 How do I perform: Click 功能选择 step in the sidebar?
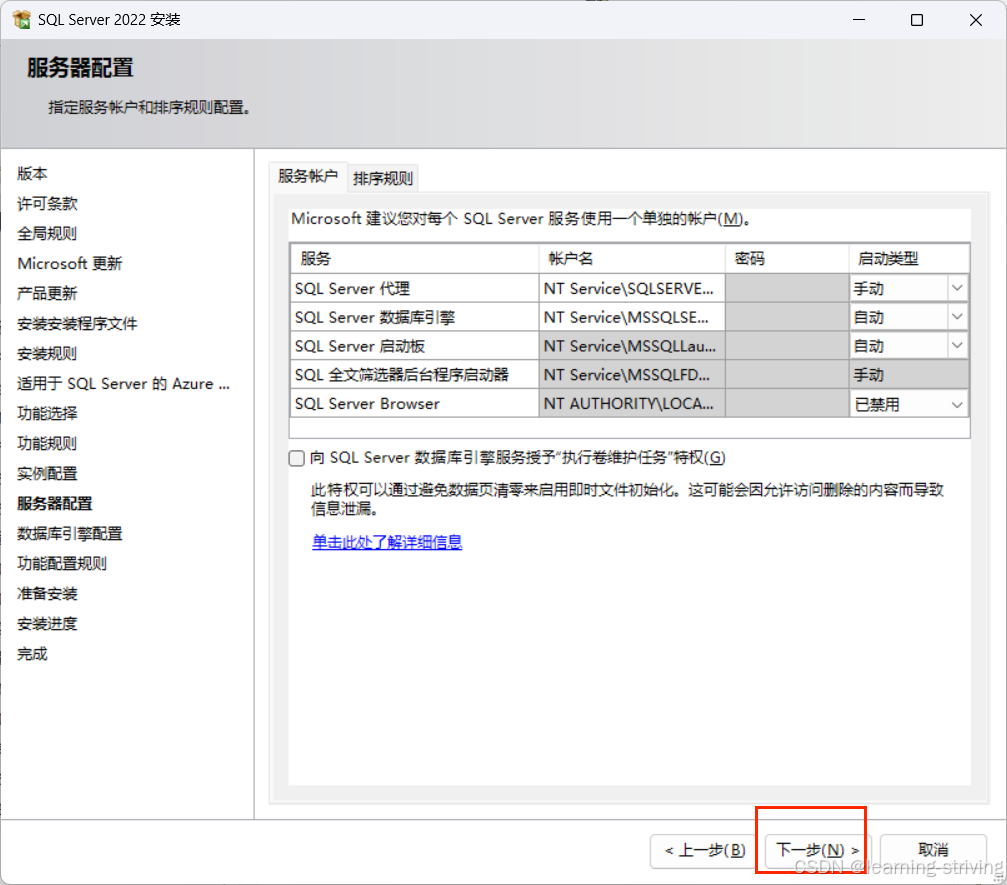(47, 413)
